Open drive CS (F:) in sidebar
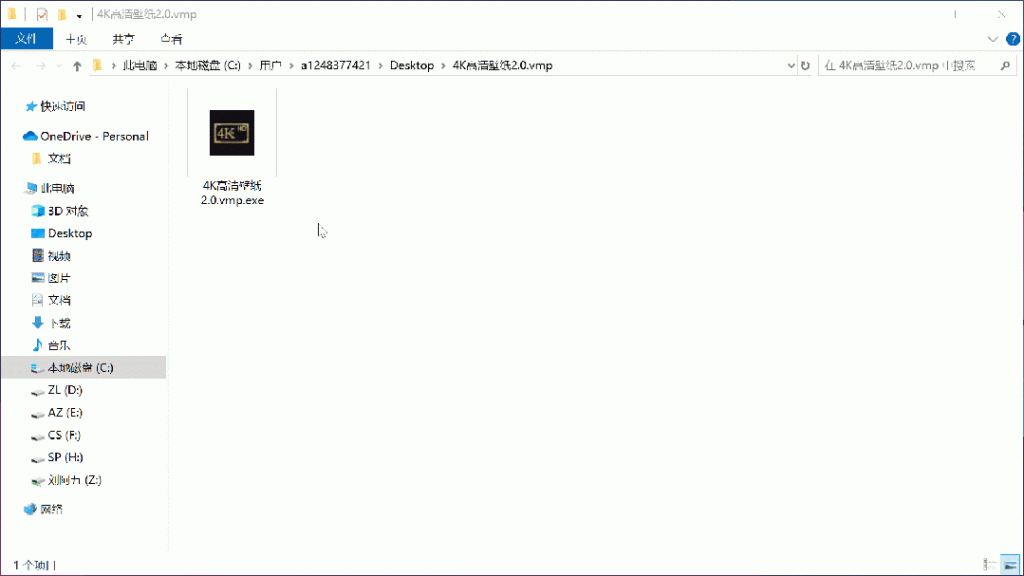 click(64, 435)
